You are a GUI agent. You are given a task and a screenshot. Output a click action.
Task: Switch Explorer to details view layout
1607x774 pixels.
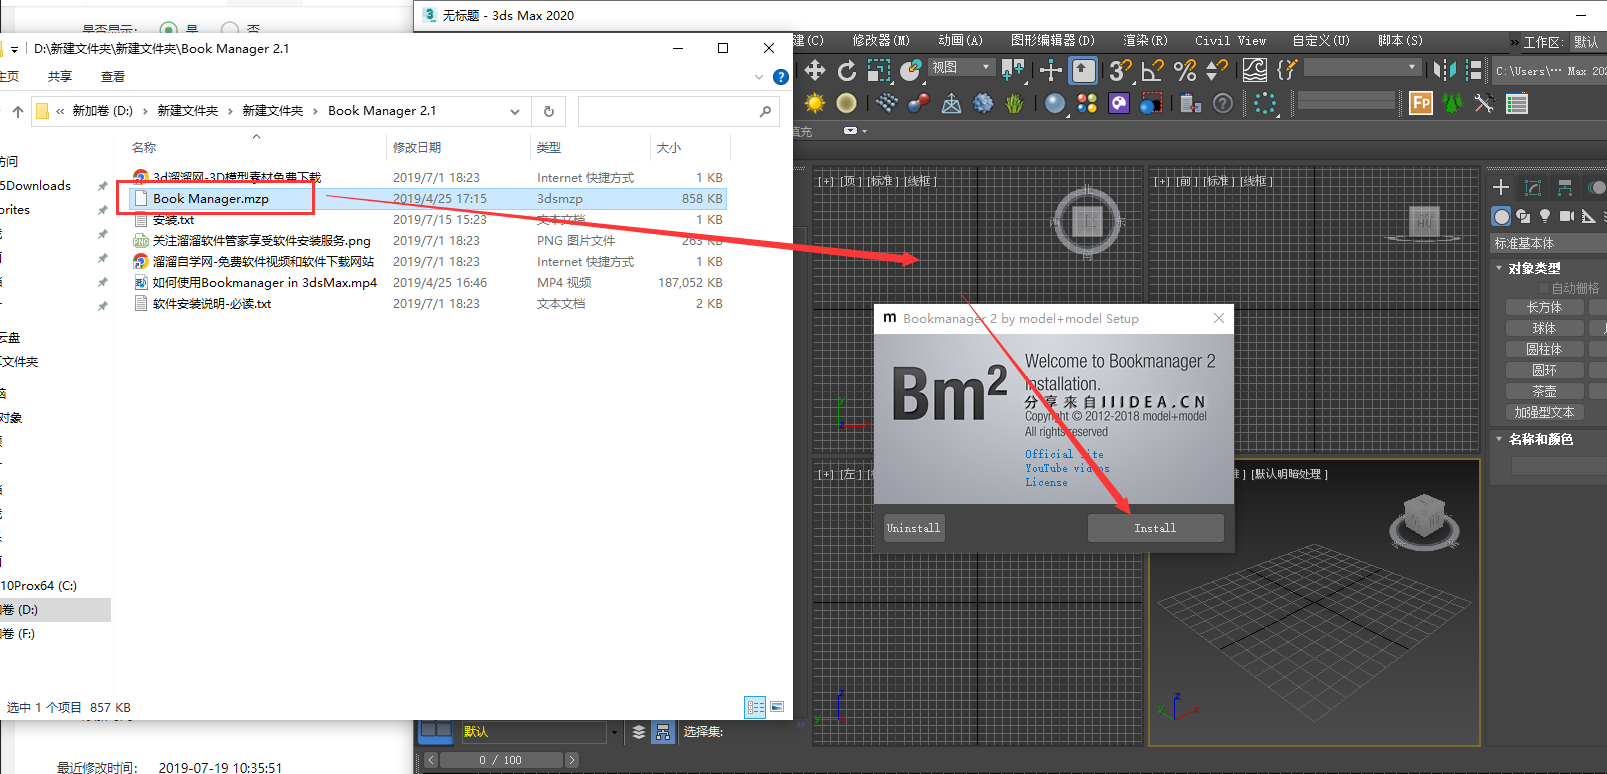coord(755,707)
